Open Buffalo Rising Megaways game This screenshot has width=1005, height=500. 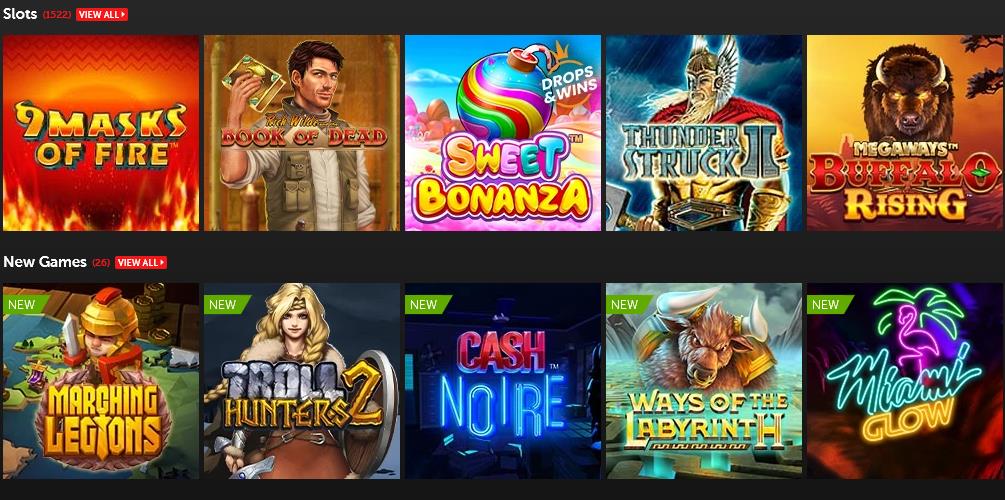pyautogui.click(x=905, y=133)
